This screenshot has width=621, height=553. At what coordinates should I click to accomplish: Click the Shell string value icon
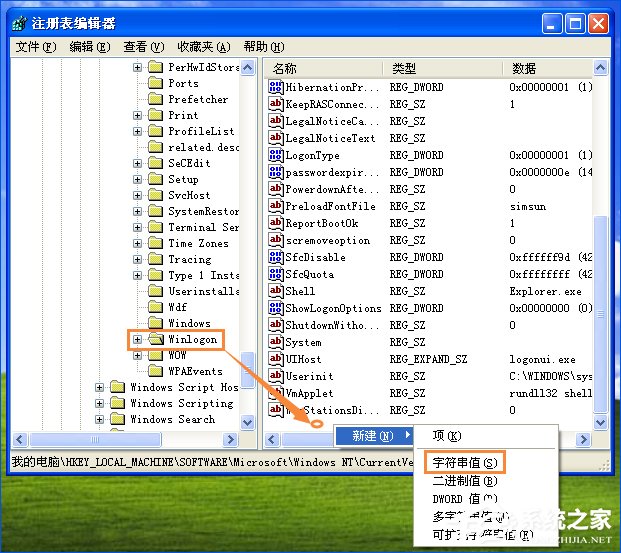(276, 291)
